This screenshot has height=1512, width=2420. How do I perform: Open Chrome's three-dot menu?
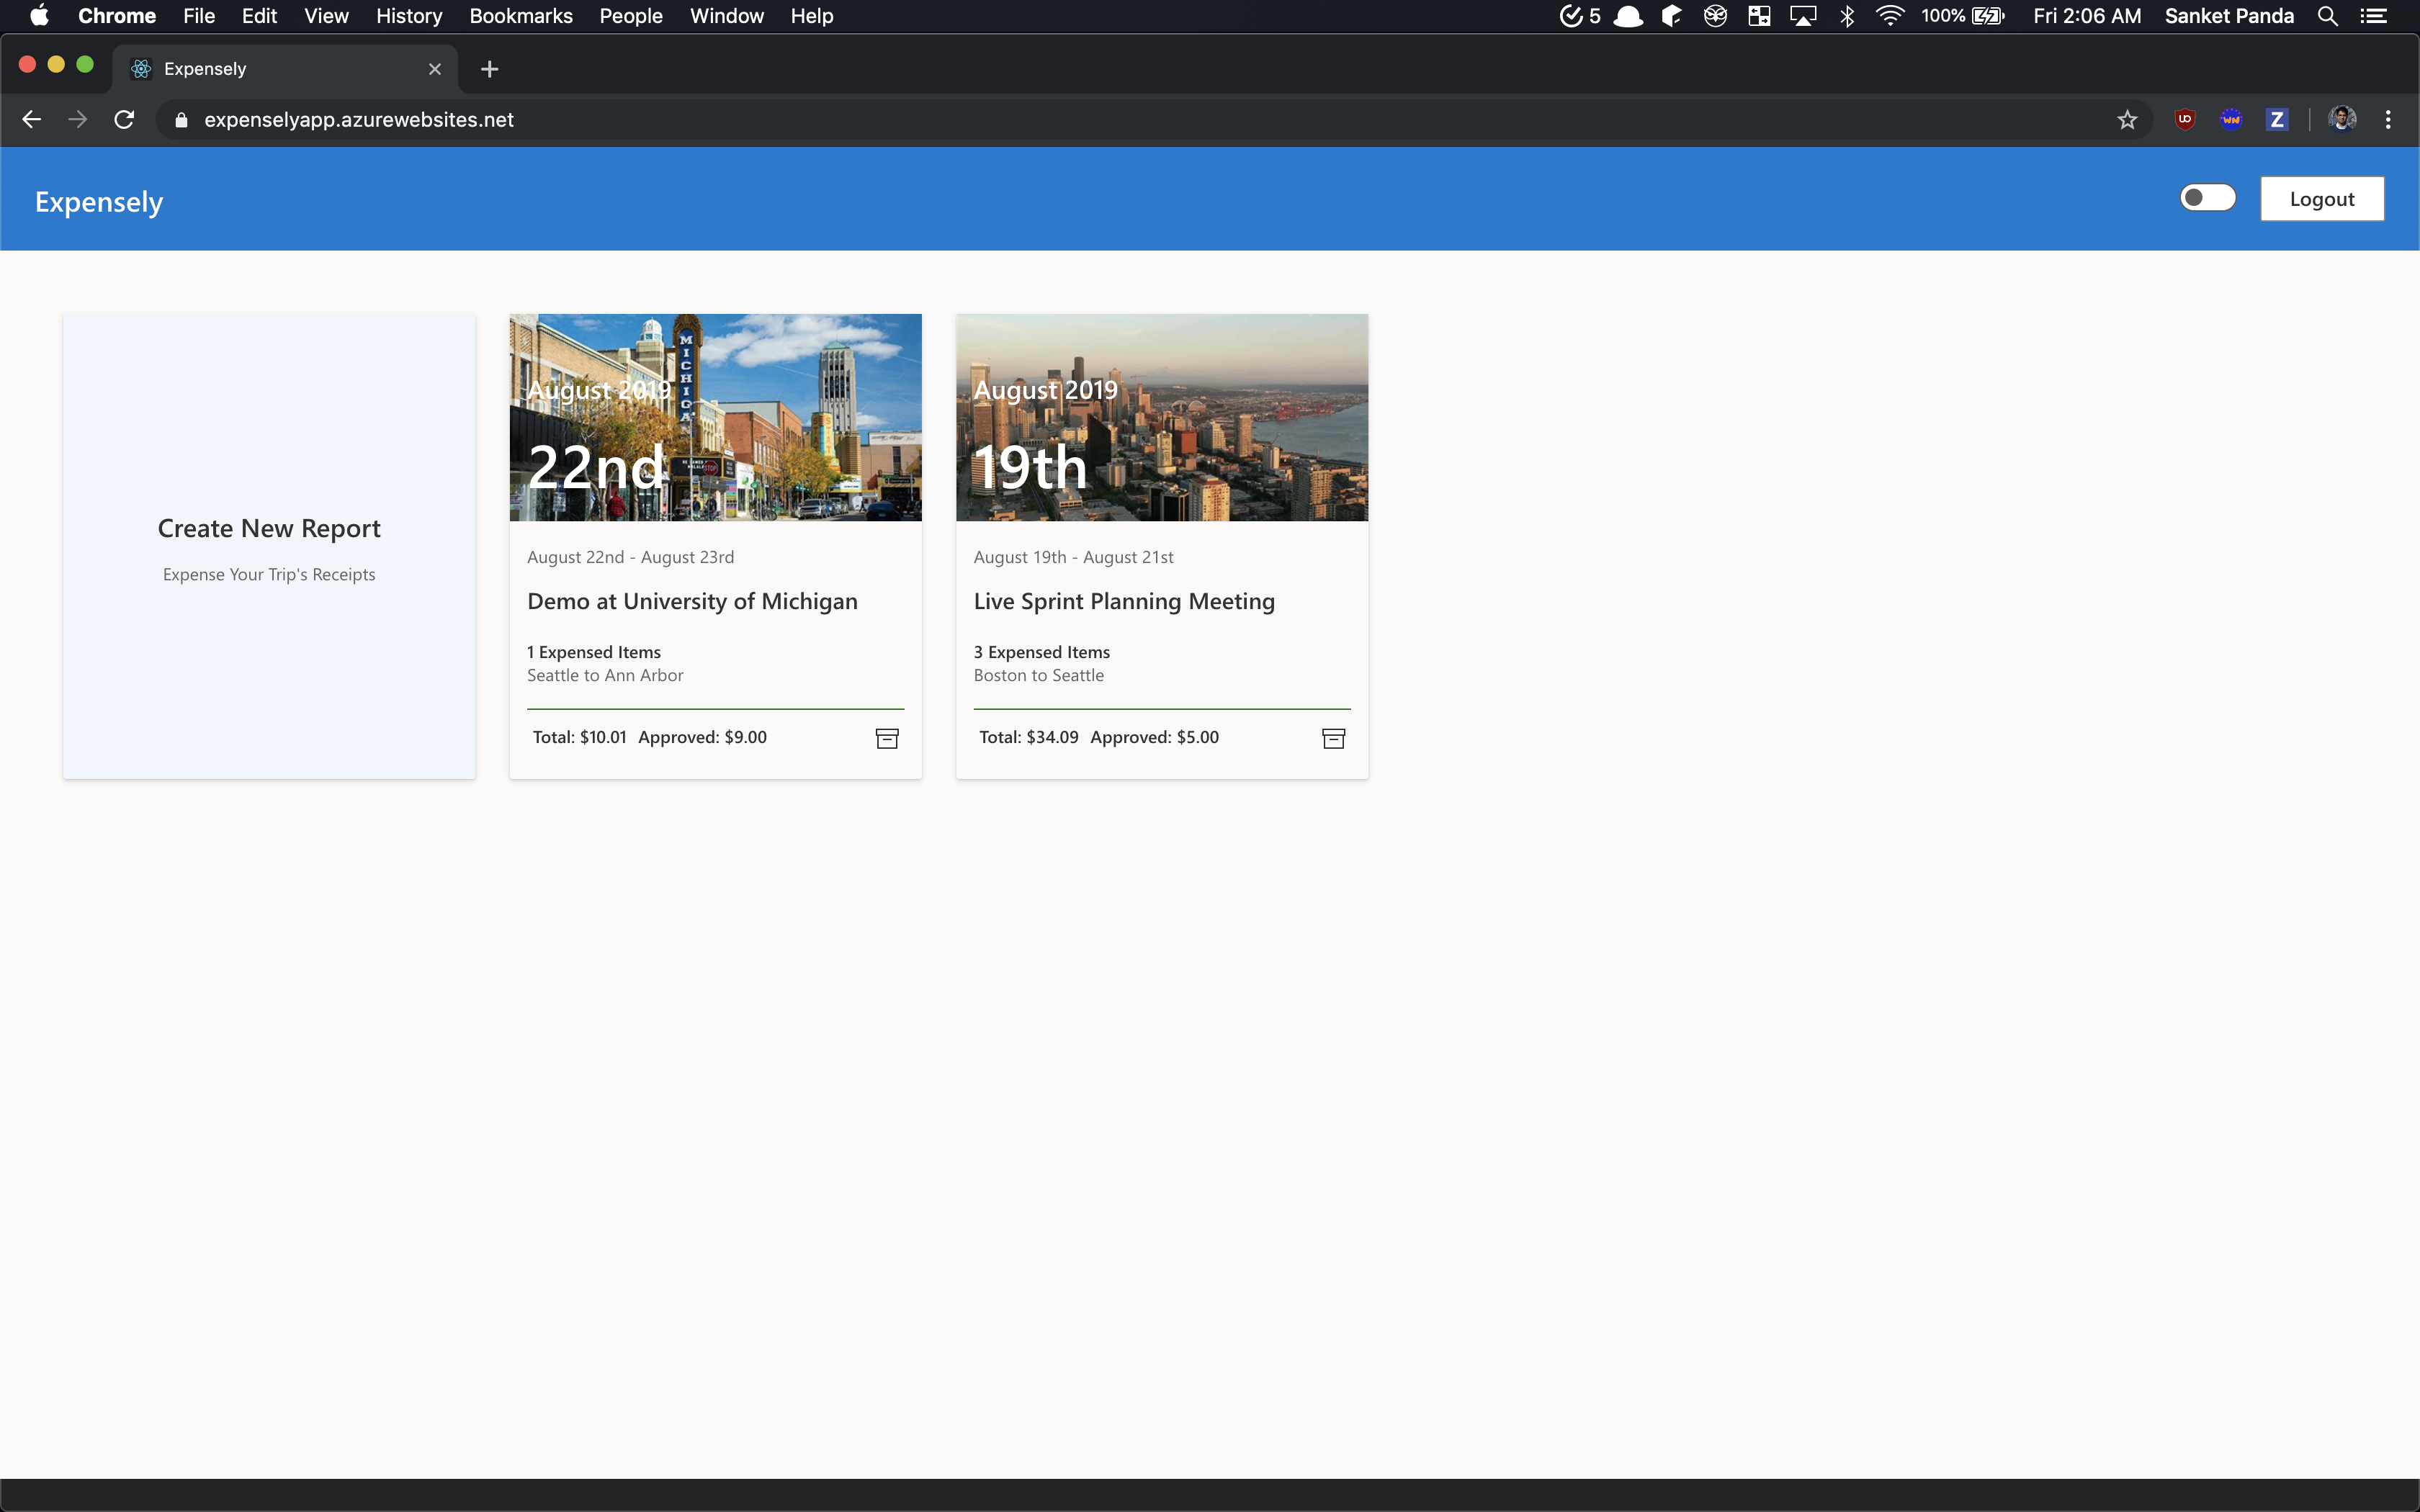2388,120
